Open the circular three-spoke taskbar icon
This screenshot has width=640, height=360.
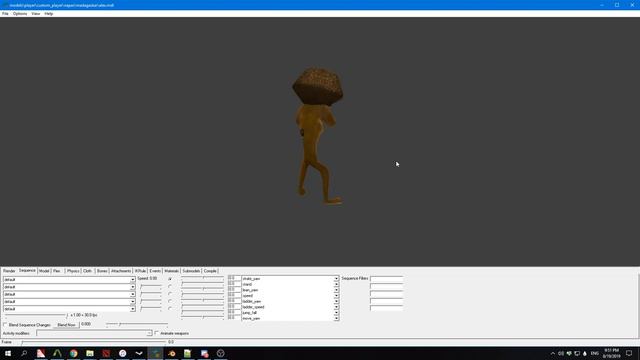[x=220, y=353]
